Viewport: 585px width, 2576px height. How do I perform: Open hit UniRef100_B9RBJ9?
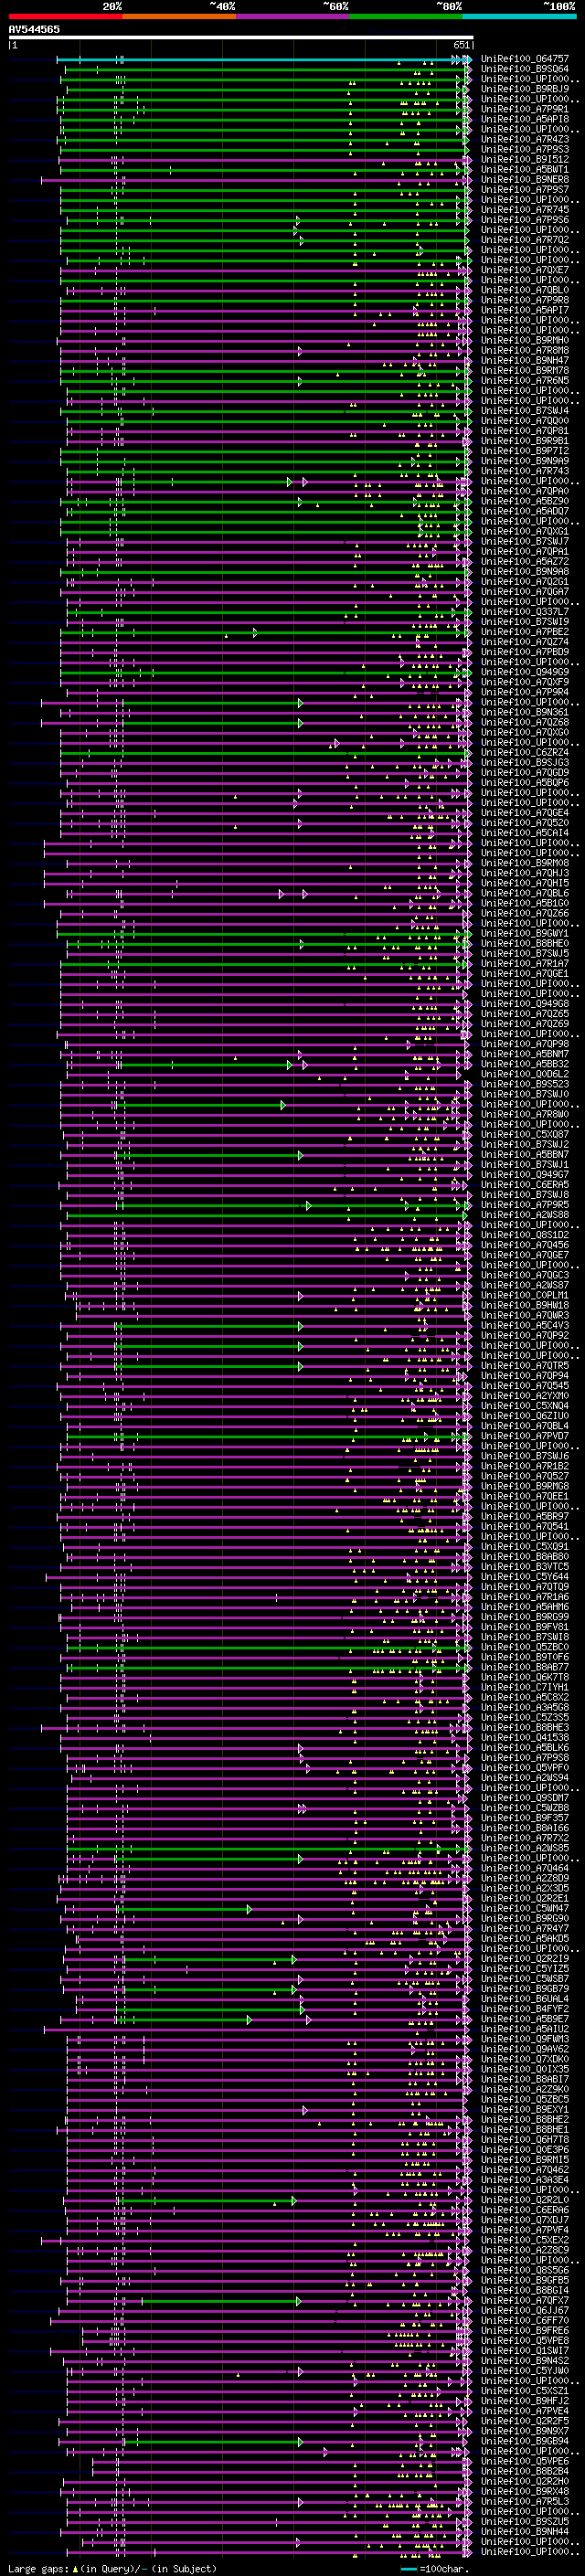point(524,89)
